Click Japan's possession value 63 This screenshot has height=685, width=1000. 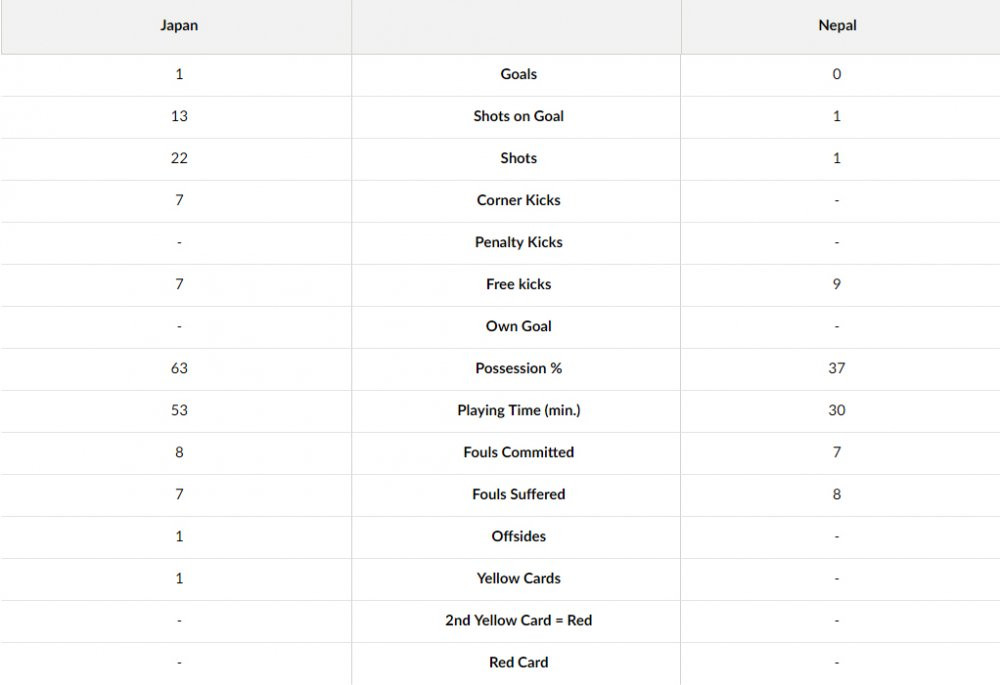click(x=179, y=368)
